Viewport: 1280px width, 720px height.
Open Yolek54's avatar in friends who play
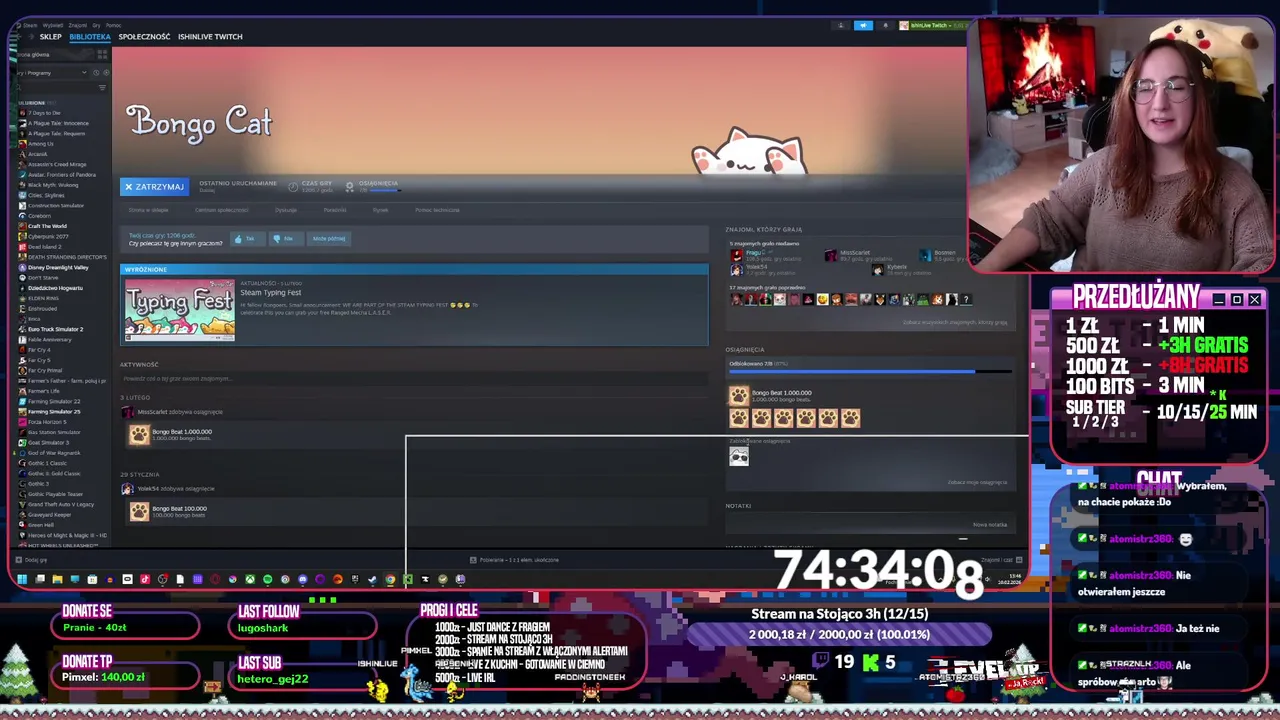tap(737, 268)
